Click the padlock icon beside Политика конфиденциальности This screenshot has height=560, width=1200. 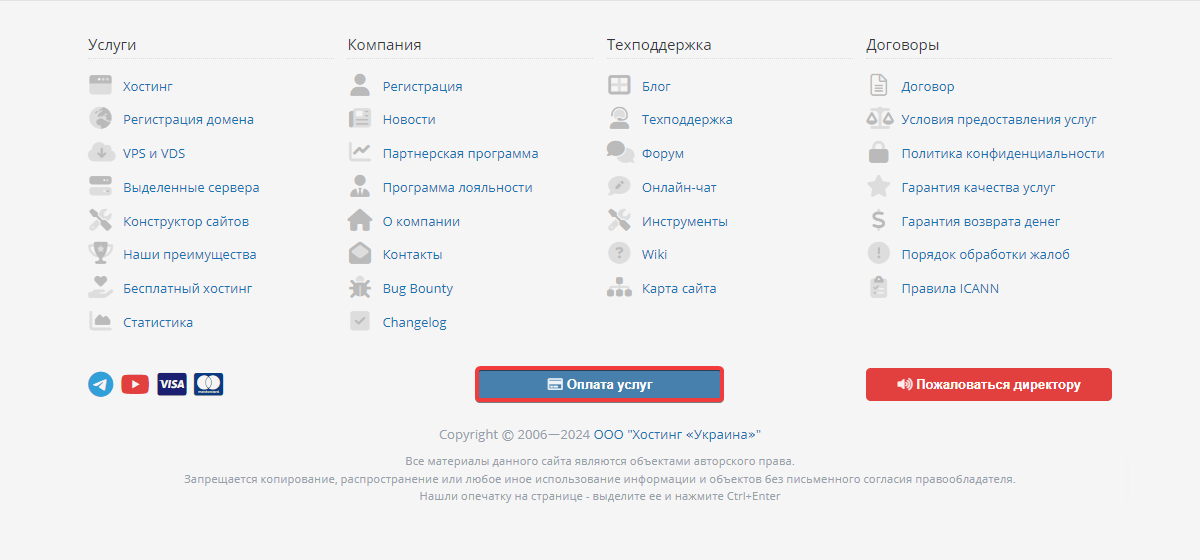(878, 153)
